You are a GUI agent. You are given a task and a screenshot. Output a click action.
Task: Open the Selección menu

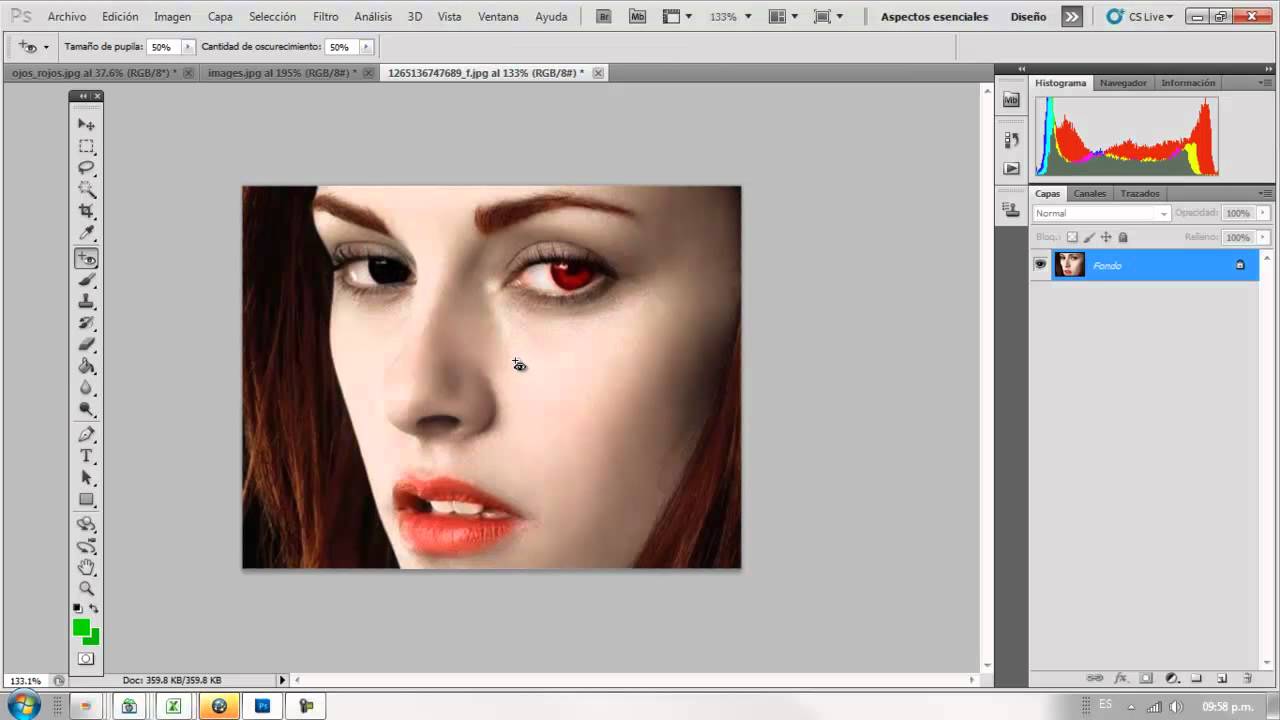tap(272, 16)
